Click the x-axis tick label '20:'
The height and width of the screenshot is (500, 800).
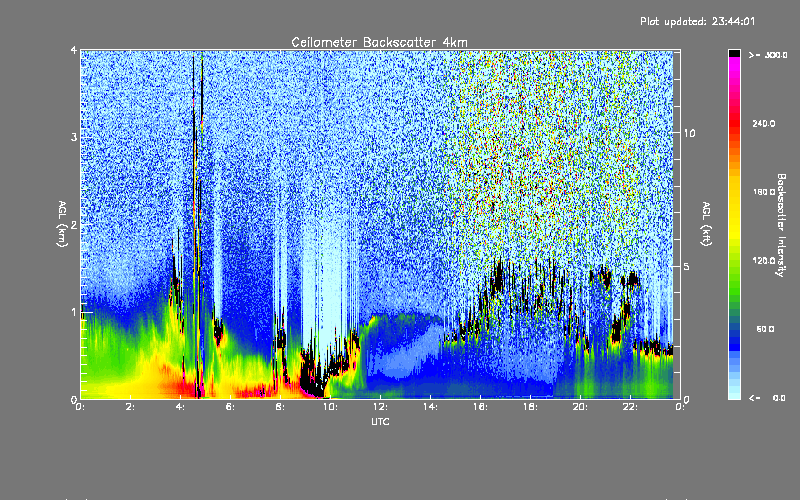click(580, 407)
